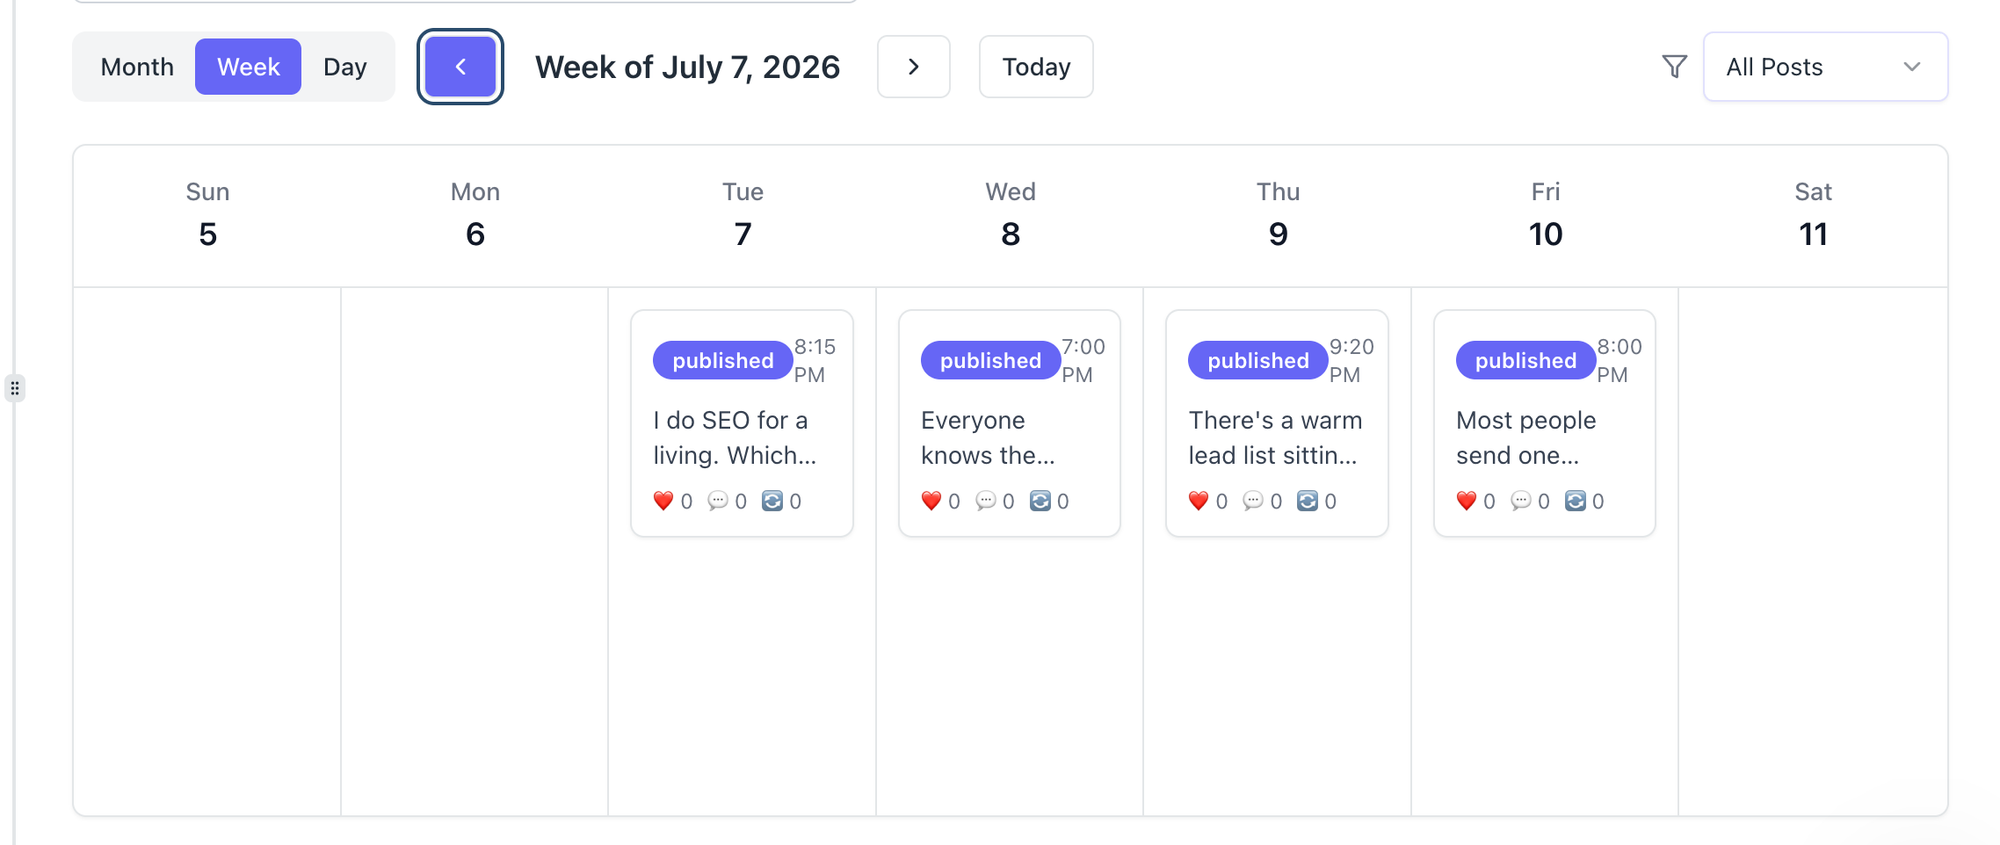Advance to next week with right arrow
Screen dimensions: 2000x845
pyautogui.click(x=913, y=67)
